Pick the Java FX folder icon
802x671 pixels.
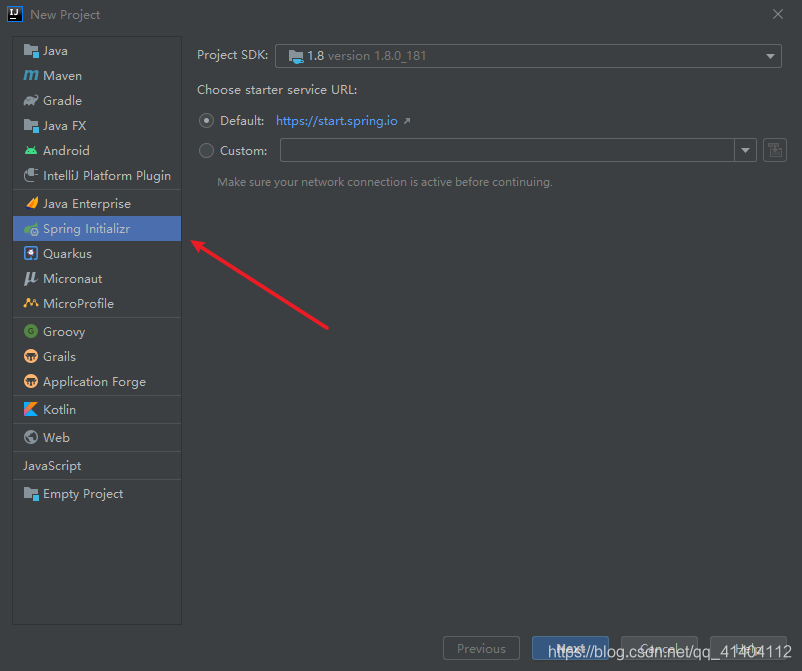pos(31,125)
